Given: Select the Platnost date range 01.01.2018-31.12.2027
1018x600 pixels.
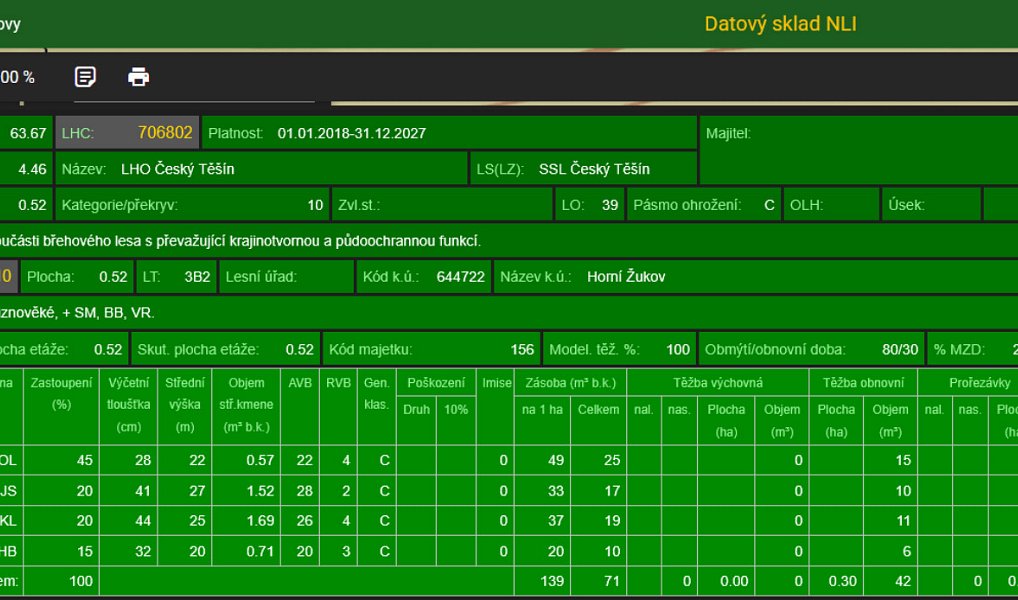Looking at the screenshot, I should point(352,133).
